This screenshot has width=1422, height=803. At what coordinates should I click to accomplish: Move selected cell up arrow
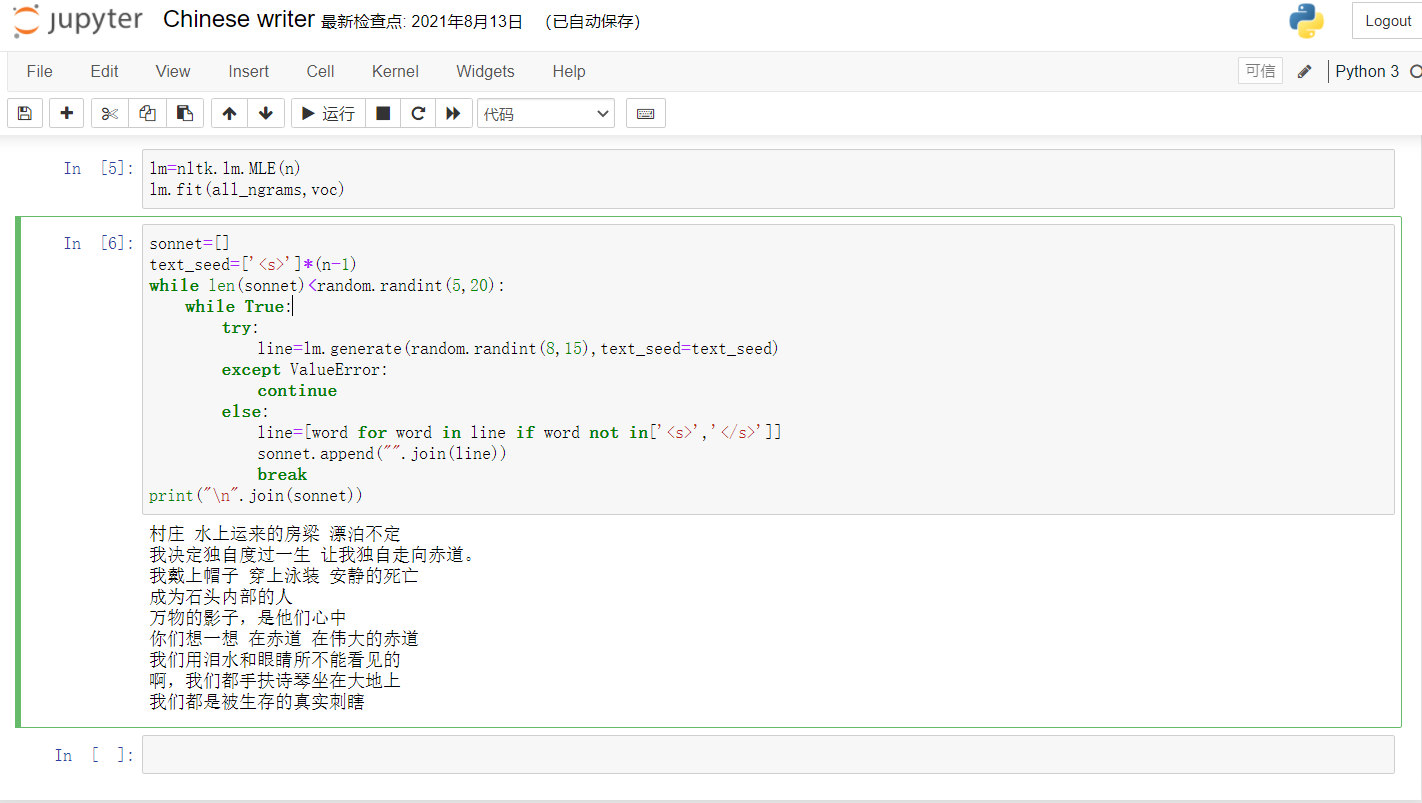pos(229,113)
